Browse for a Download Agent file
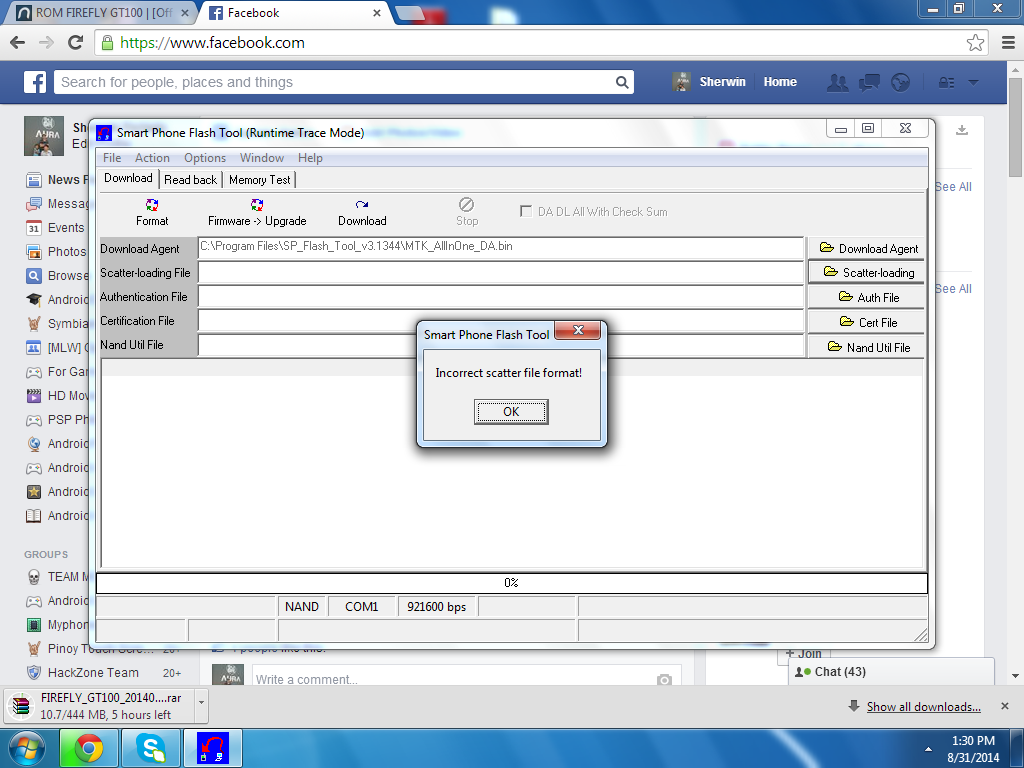Viewport: 1024px width, 768px height. 867,248
